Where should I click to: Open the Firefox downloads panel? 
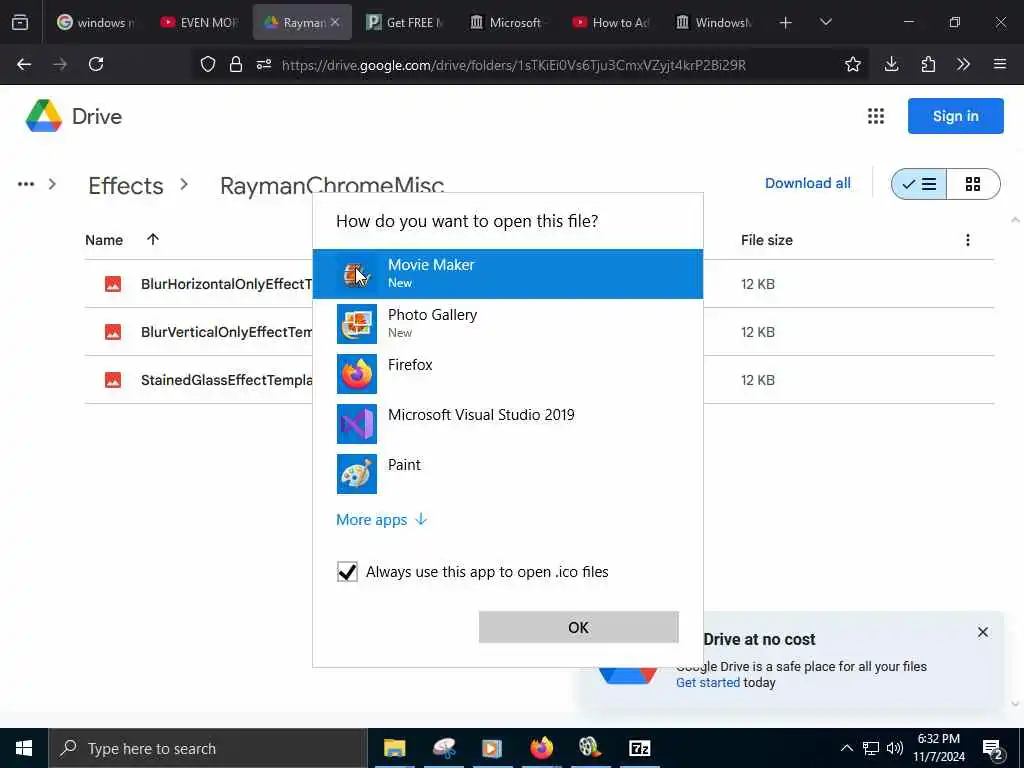[x=891, y=64]
